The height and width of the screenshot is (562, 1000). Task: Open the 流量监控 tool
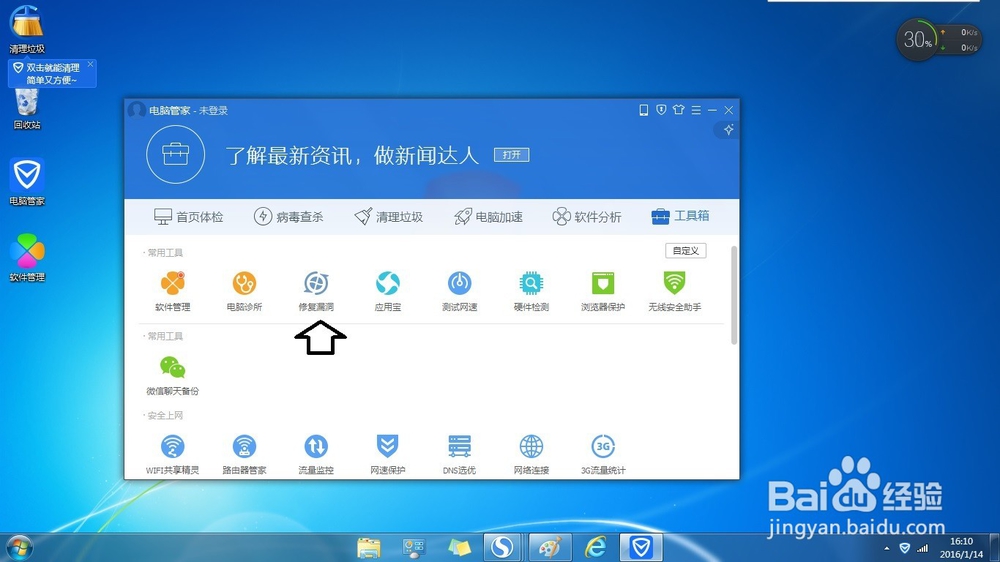(316, 447)
